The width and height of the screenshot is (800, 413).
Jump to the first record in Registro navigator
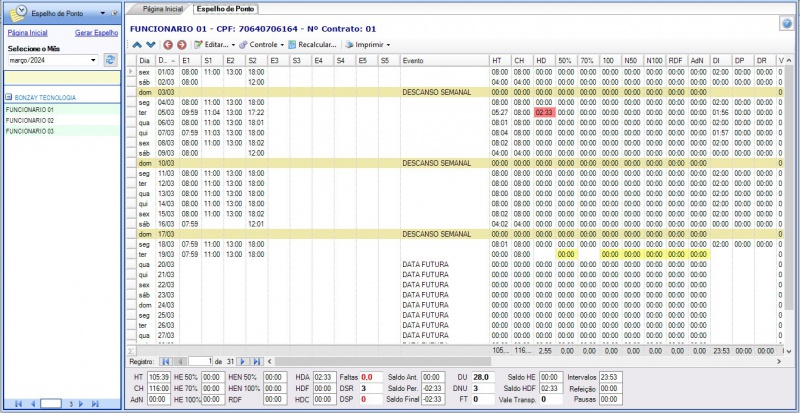click(x=165, y=360)
